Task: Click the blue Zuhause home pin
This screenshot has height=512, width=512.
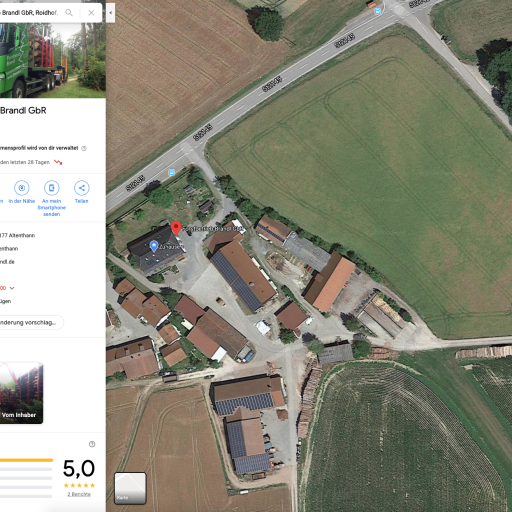Action: (154, 246)
